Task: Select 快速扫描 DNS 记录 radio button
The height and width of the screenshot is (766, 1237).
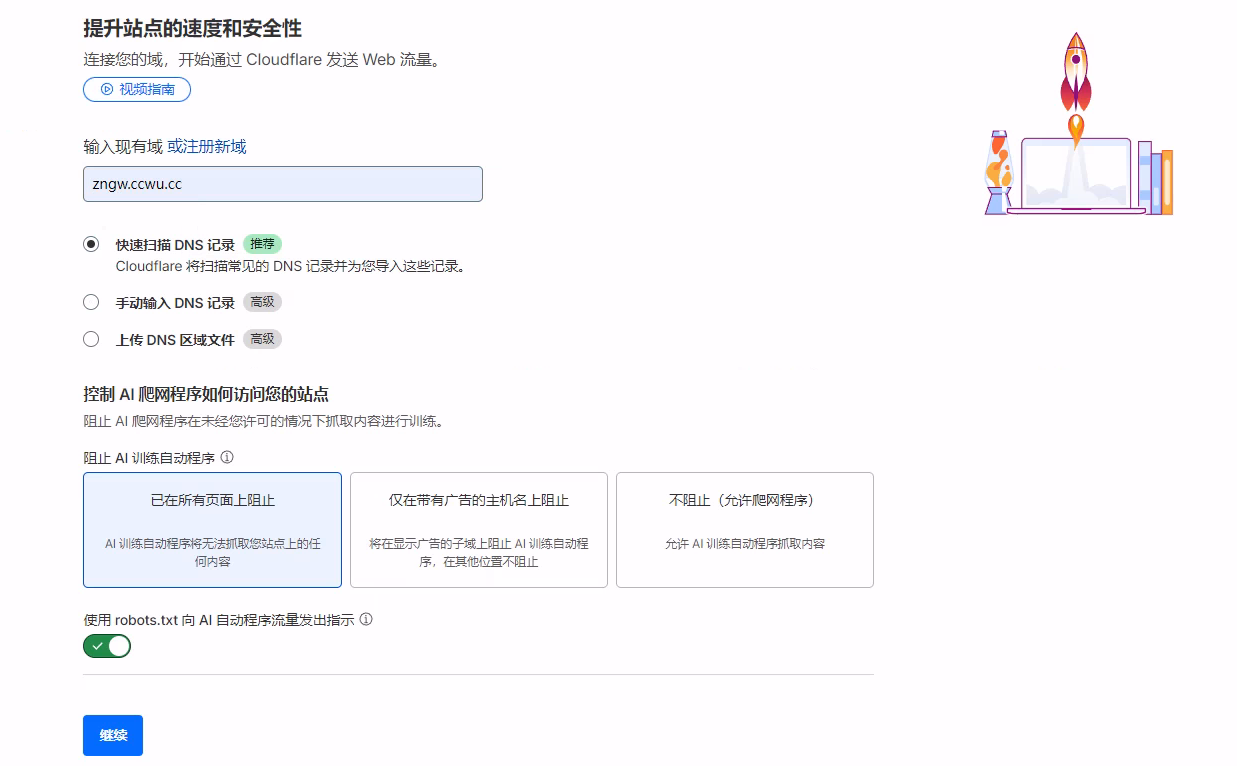Action: [91, 244]
